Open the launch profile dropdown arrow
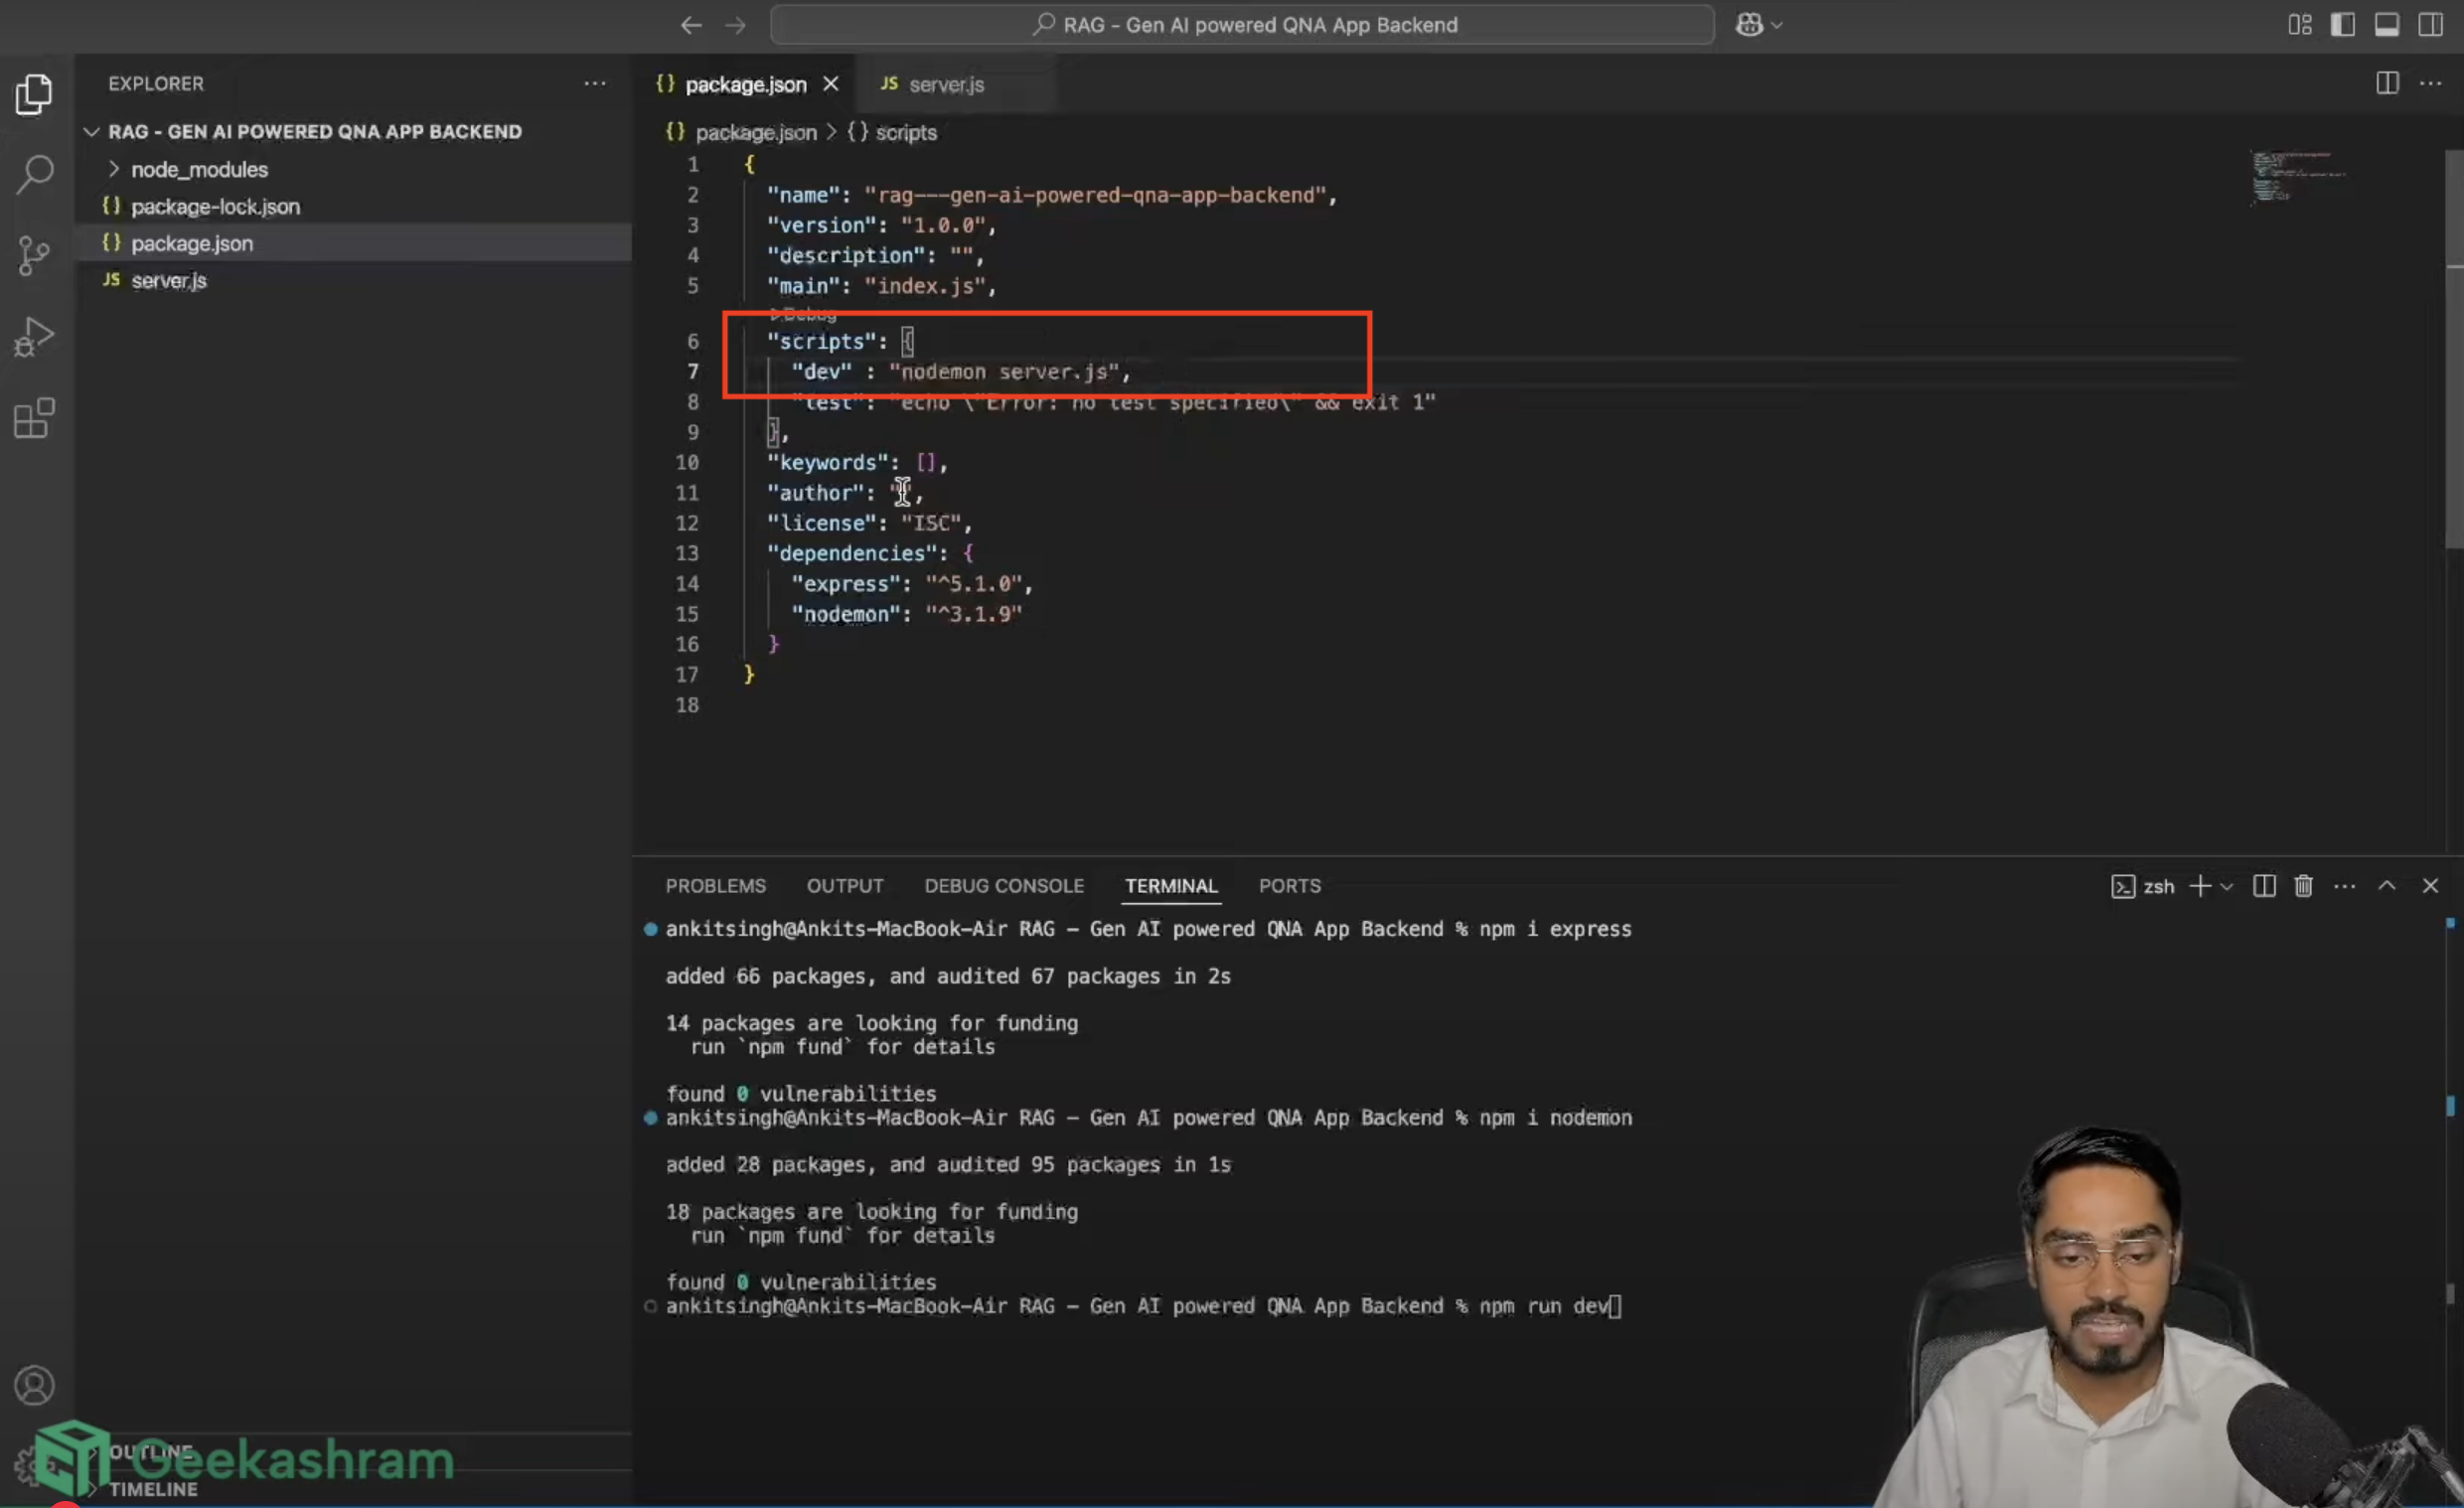 (x=2226, y=886)
